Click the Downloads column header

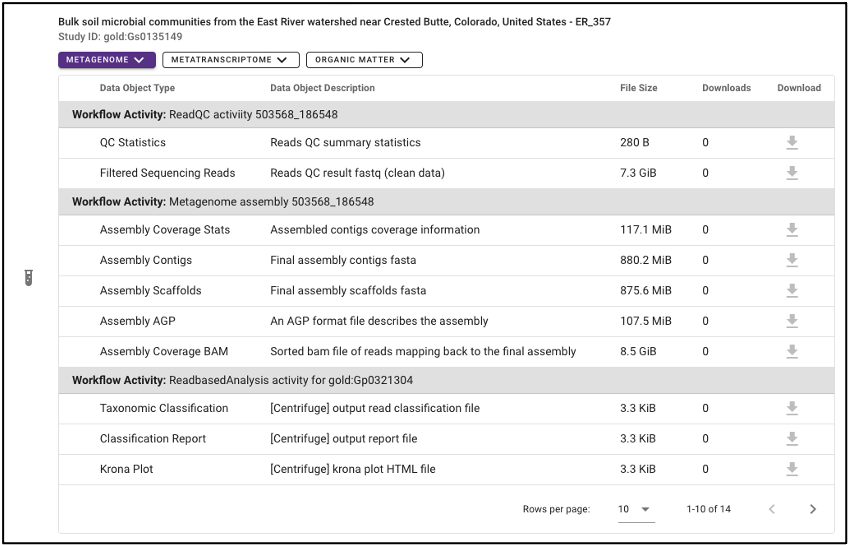click(726, 88)
